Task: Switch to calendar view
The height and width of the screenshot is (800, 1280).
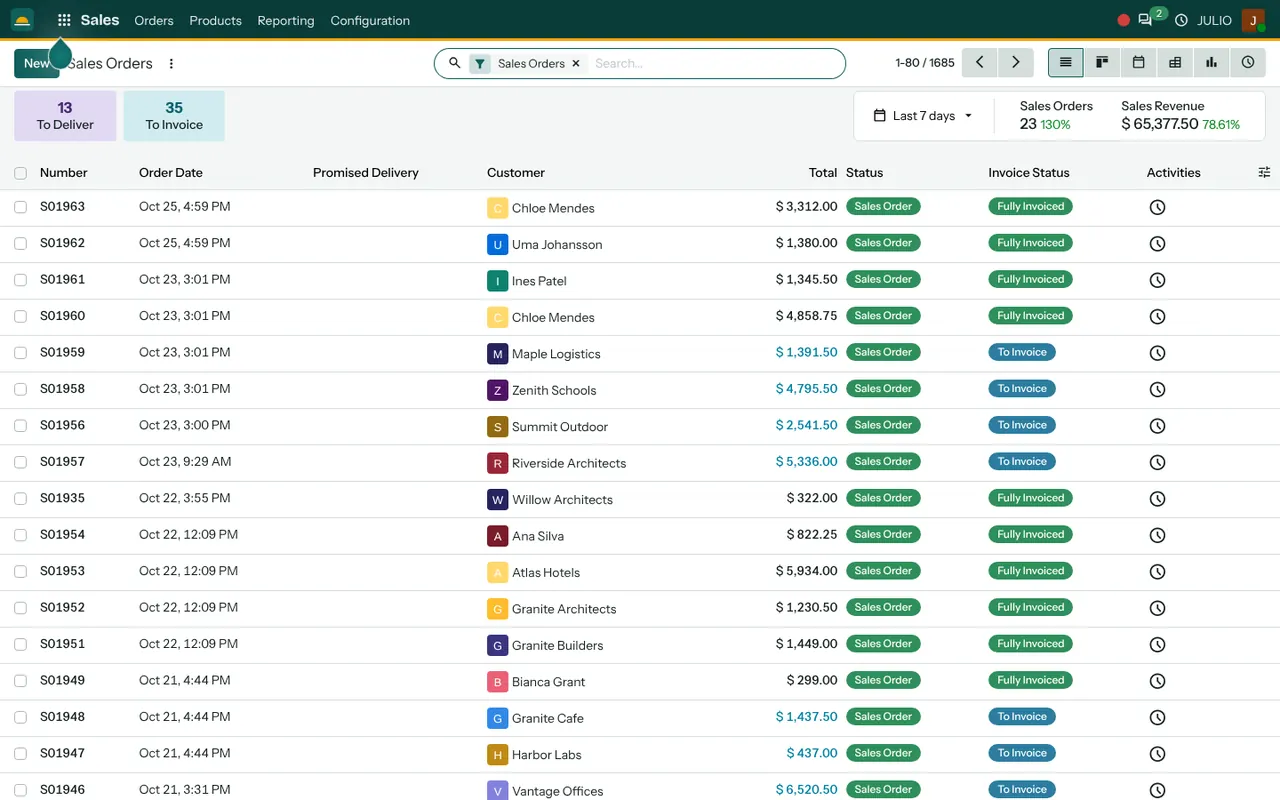Action: point(1138,62)
